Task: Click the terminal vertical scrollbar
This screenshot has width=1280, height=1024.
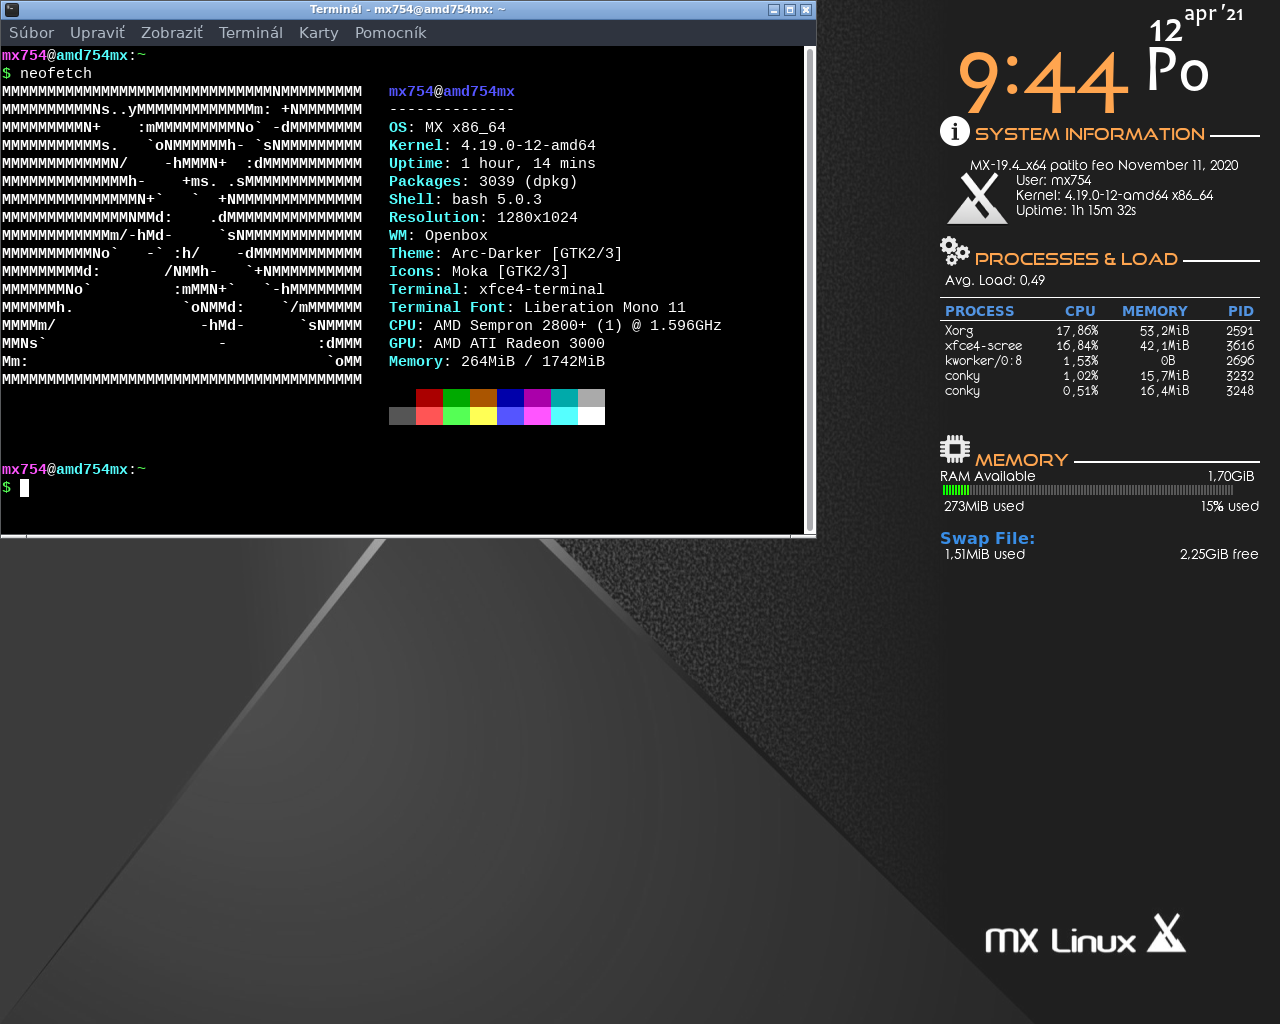Action: [x=809, y=290]
